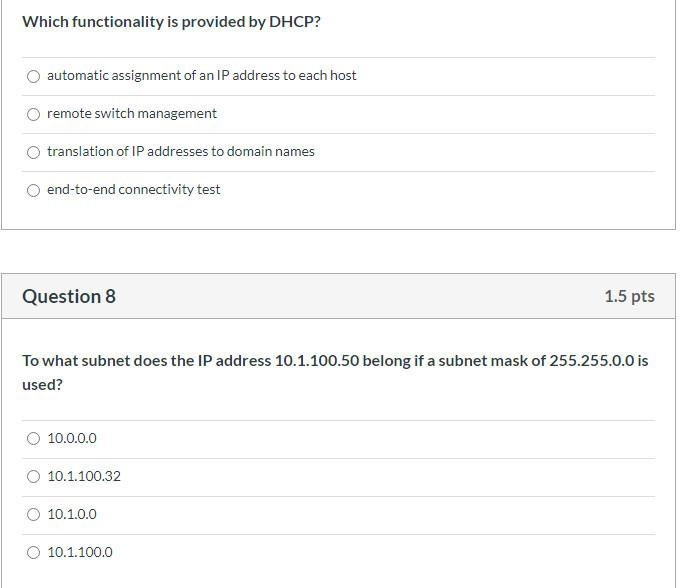Pick the 10.1.100.0 radio button

click(33, 553)
